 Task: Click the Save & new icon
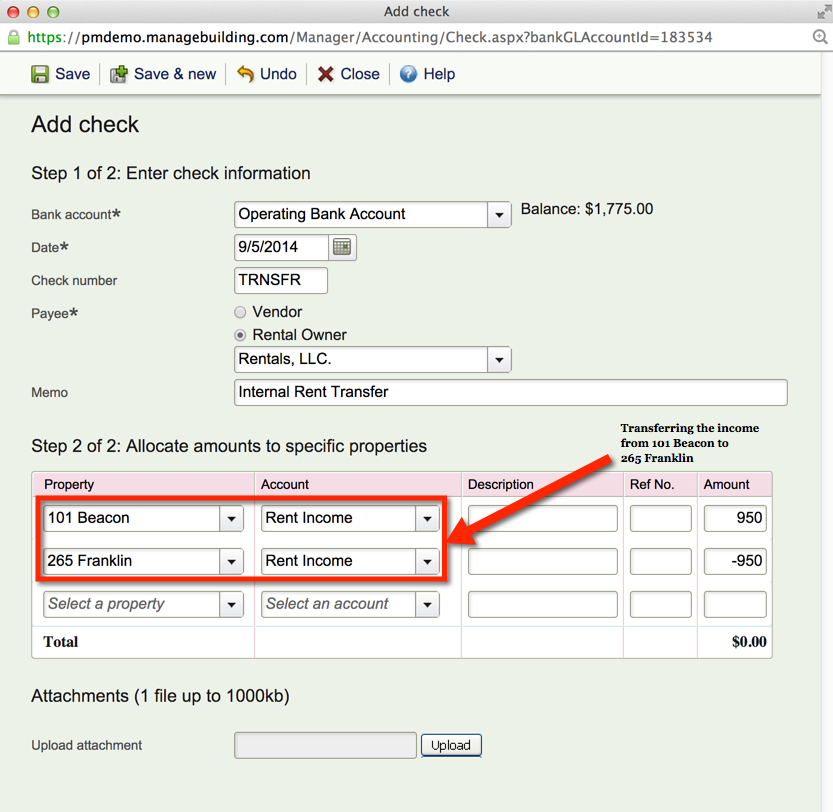coord(119,74)
